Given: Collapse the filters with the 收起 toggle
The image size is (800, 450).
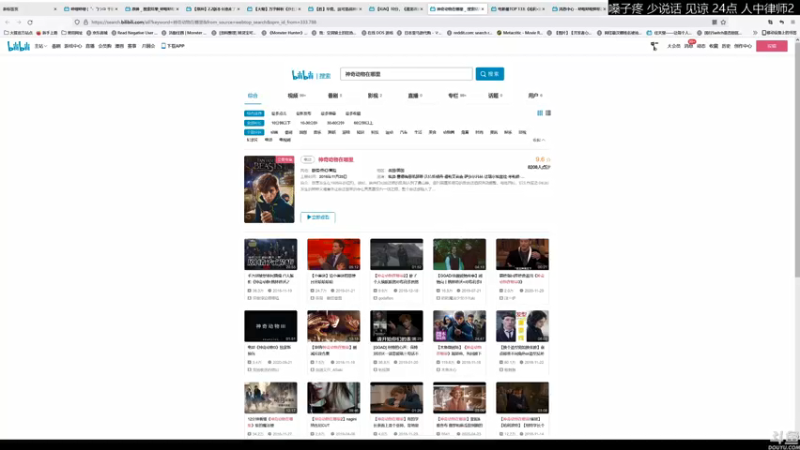Looking at the screenshot, I should pyautogui.click(x=539, y=140).
